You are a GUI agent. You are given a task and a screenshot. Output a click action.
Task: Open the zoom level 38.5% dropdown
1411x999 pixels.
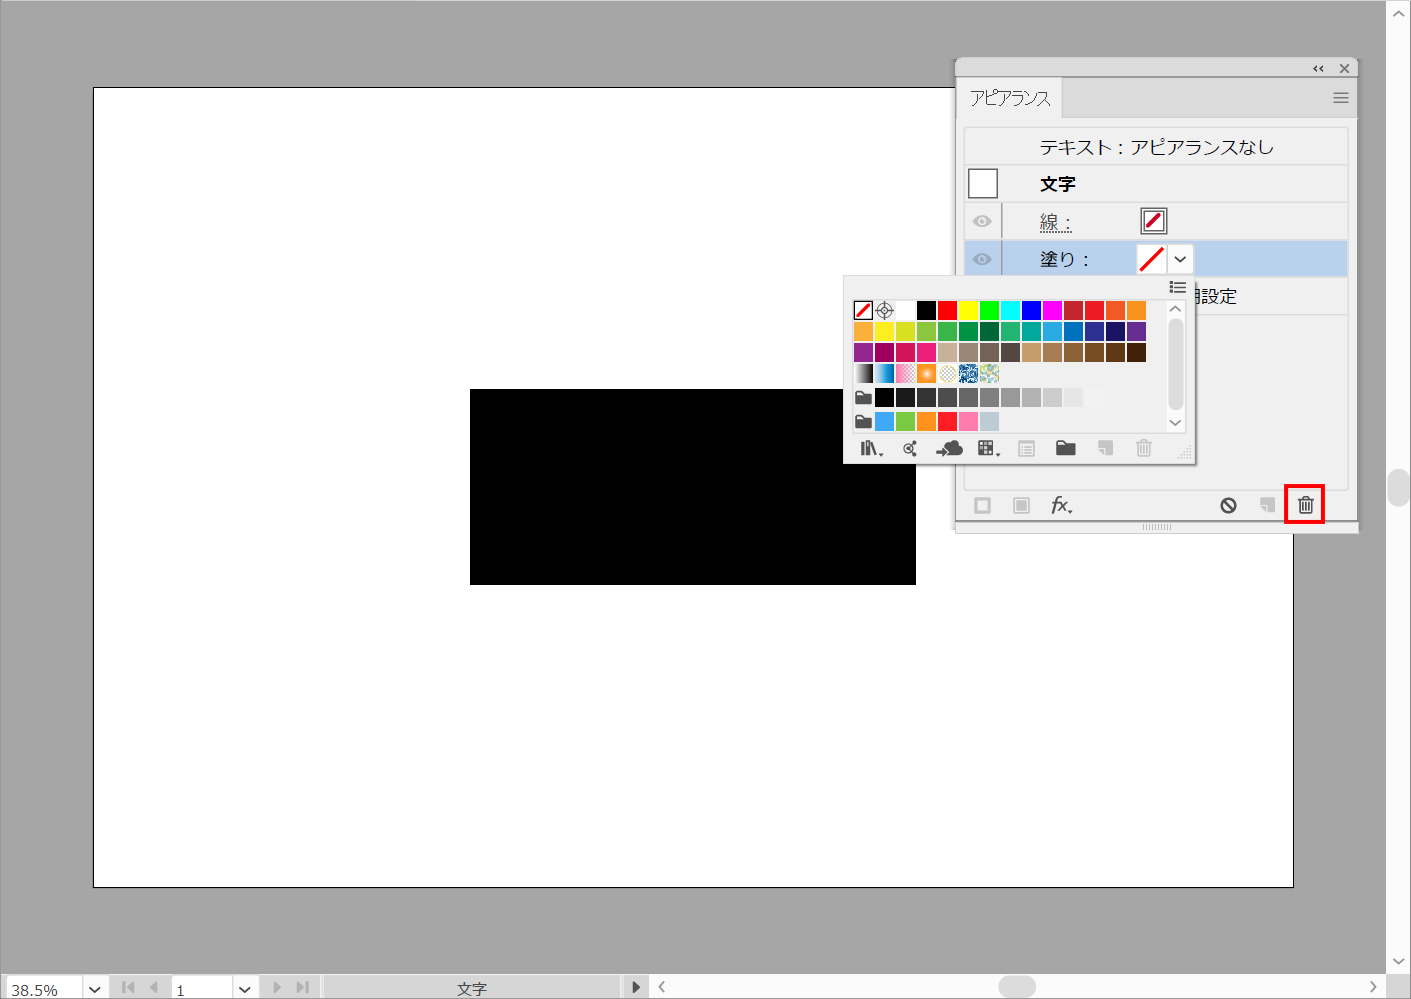coord(94,989)
